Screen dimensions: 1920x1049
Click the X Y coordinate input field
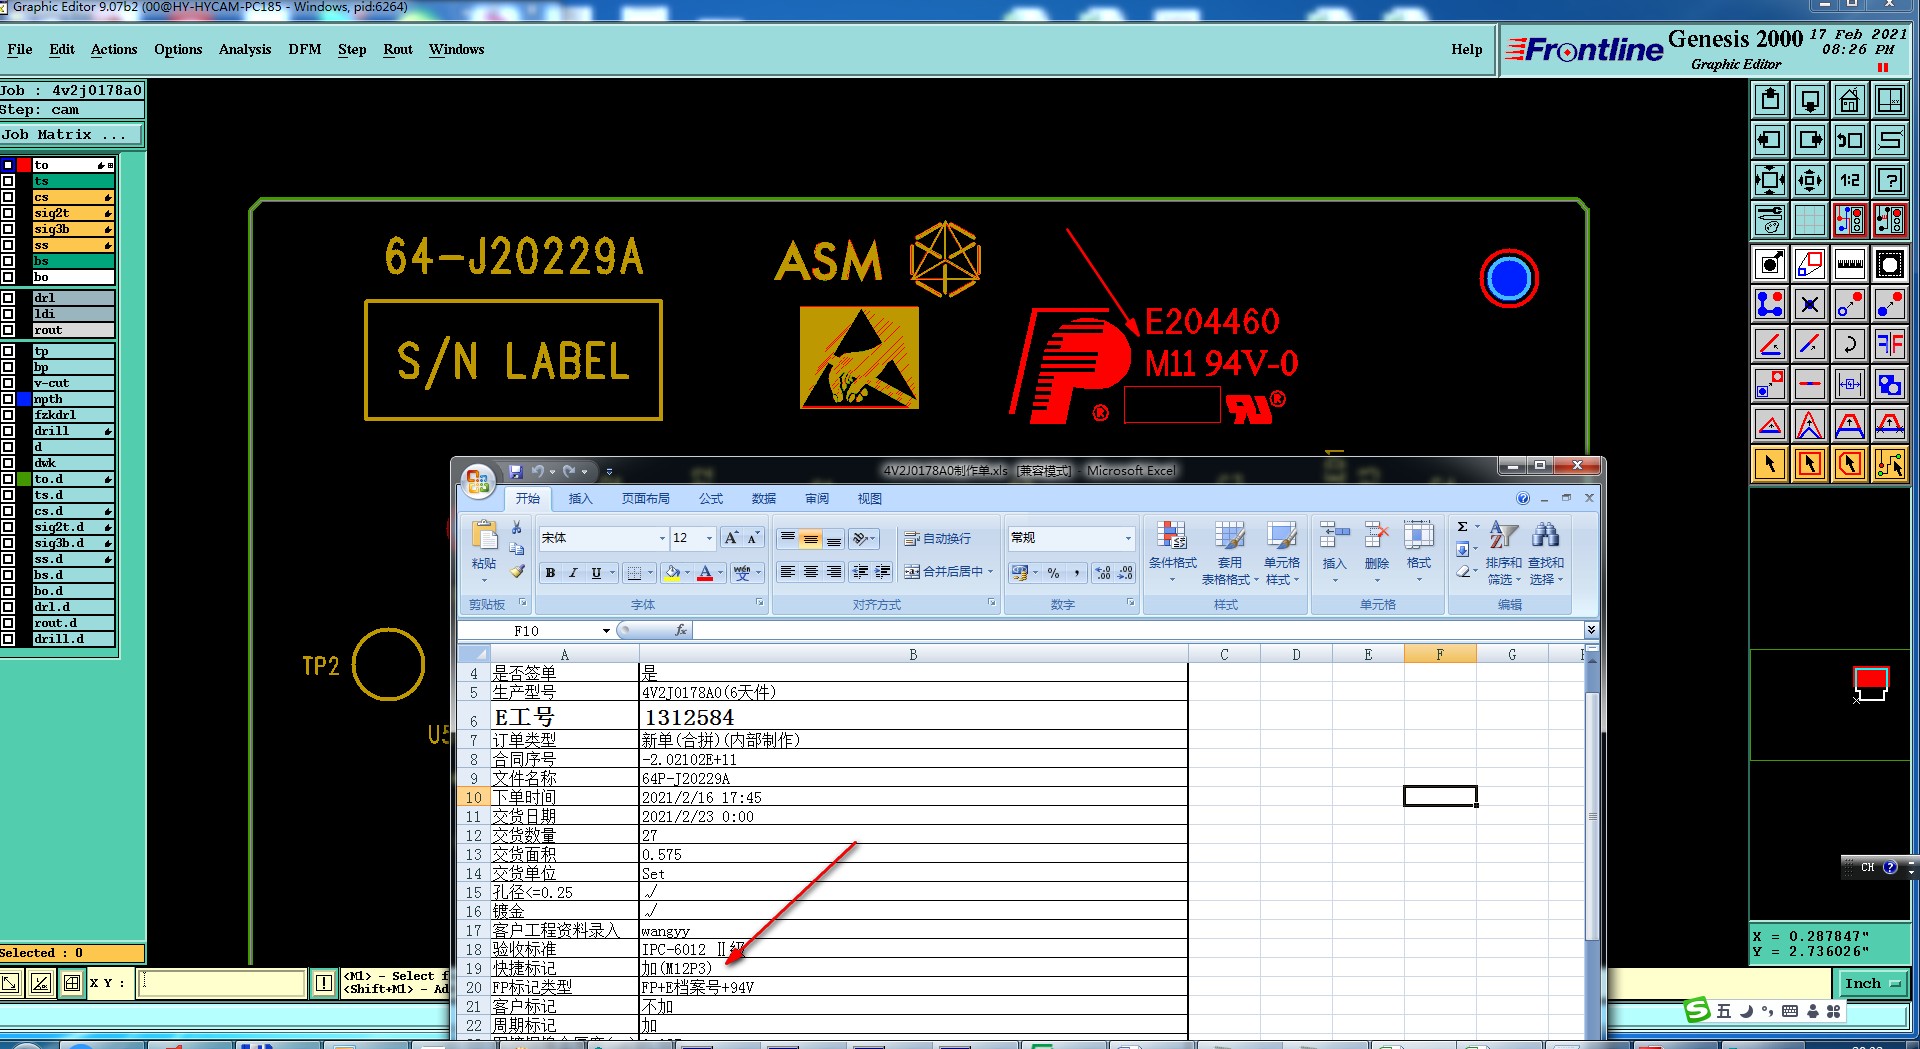coord(222,983)
